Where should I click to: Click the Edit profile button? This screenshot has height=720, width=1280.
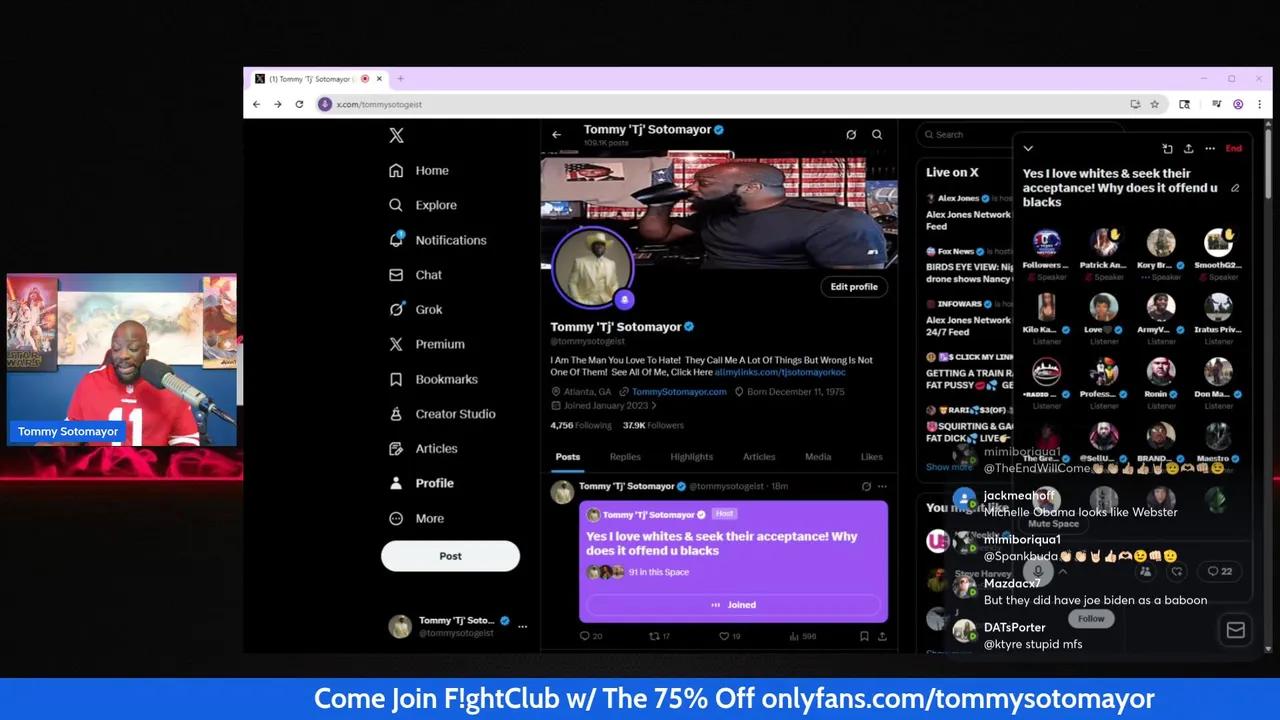(854, 287)
